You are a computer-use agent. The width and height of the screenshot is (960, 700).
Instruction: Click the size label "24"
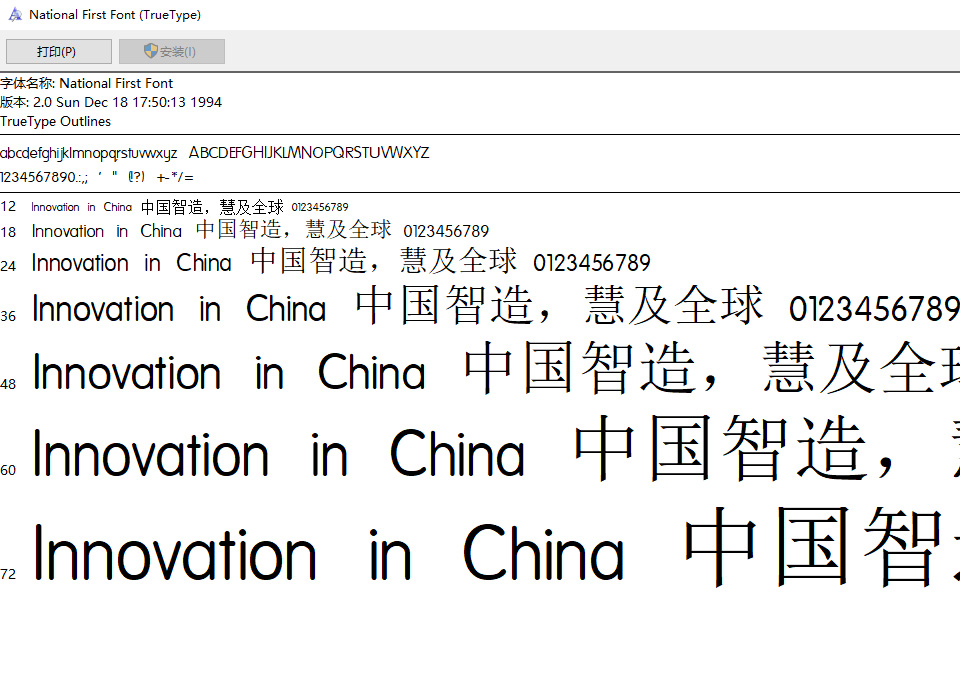tap(8, 266)
